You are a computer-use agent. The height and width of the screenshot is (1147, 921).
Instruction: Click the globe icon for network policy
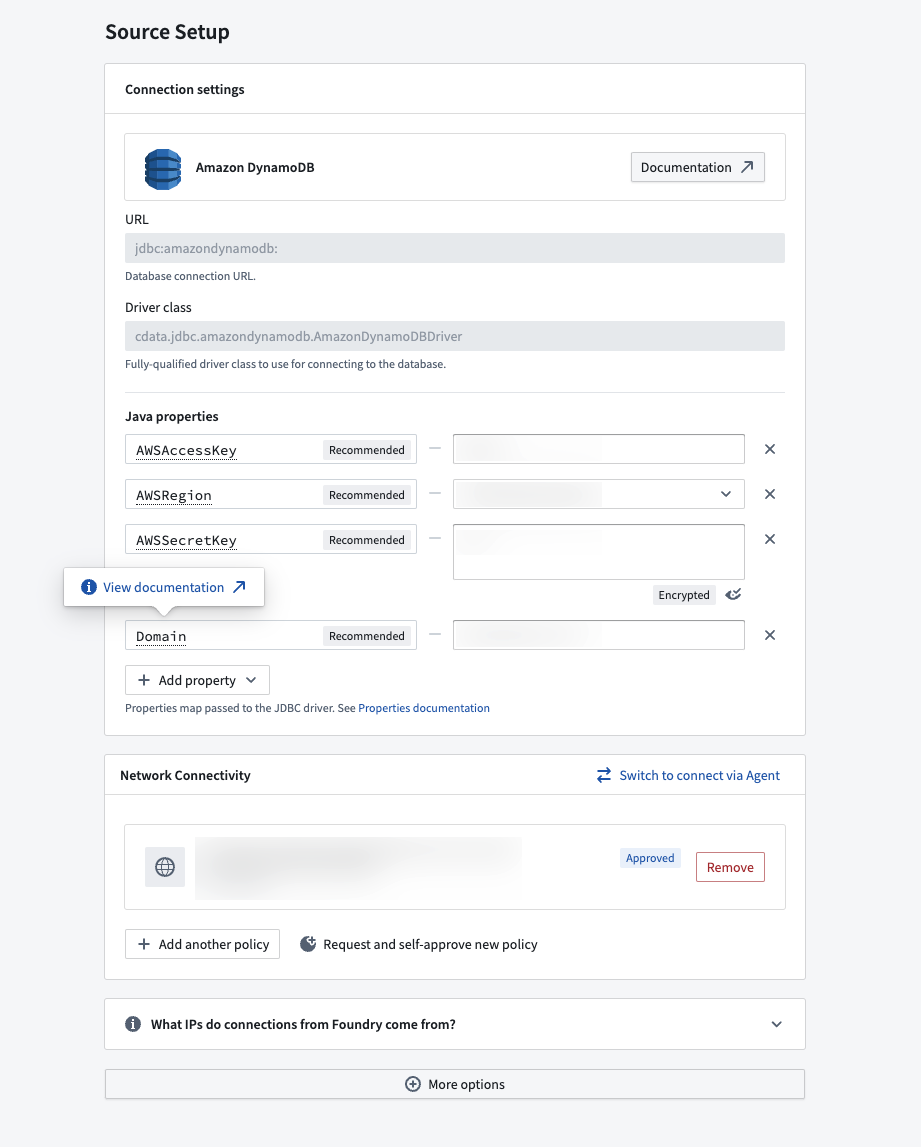(165, 867)
